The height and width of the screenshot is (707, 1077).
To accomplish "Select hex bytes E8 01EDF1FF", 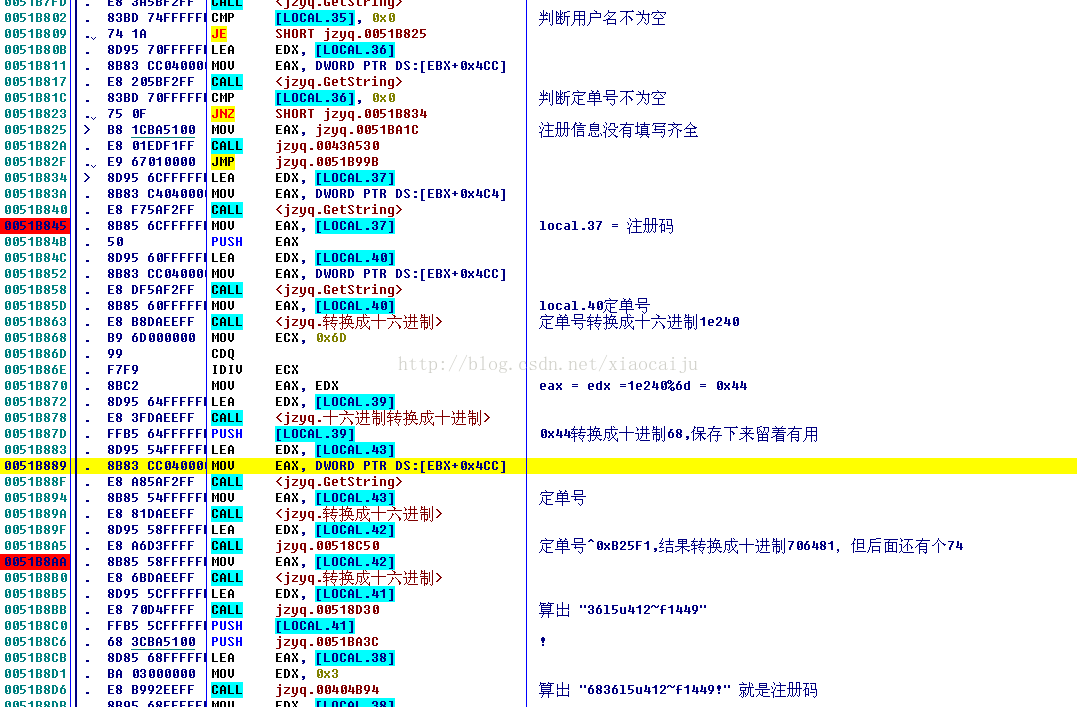I will tap(151, 146).
